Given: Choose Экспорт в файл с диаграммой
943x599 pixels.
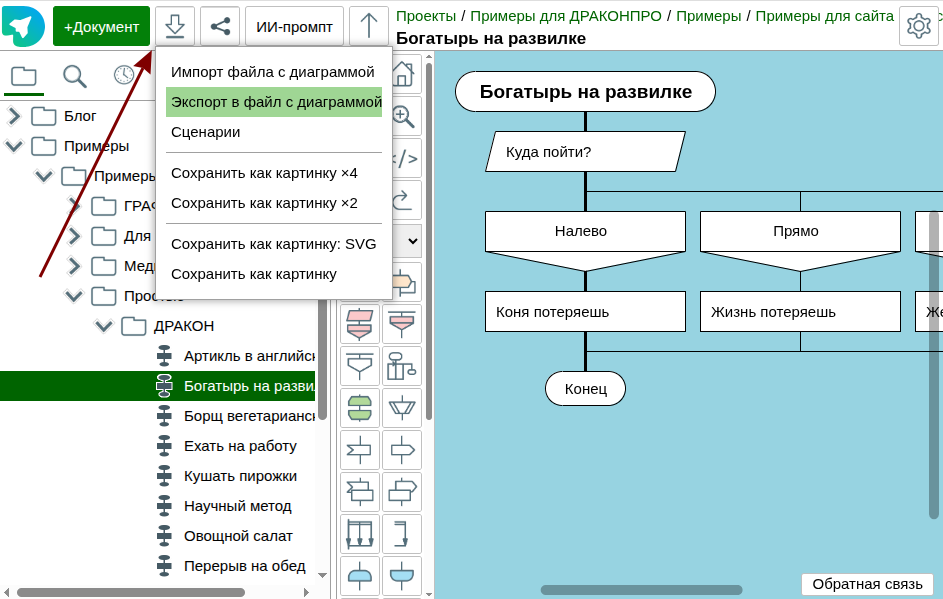Looking at the screenshot, I should 274,102.
